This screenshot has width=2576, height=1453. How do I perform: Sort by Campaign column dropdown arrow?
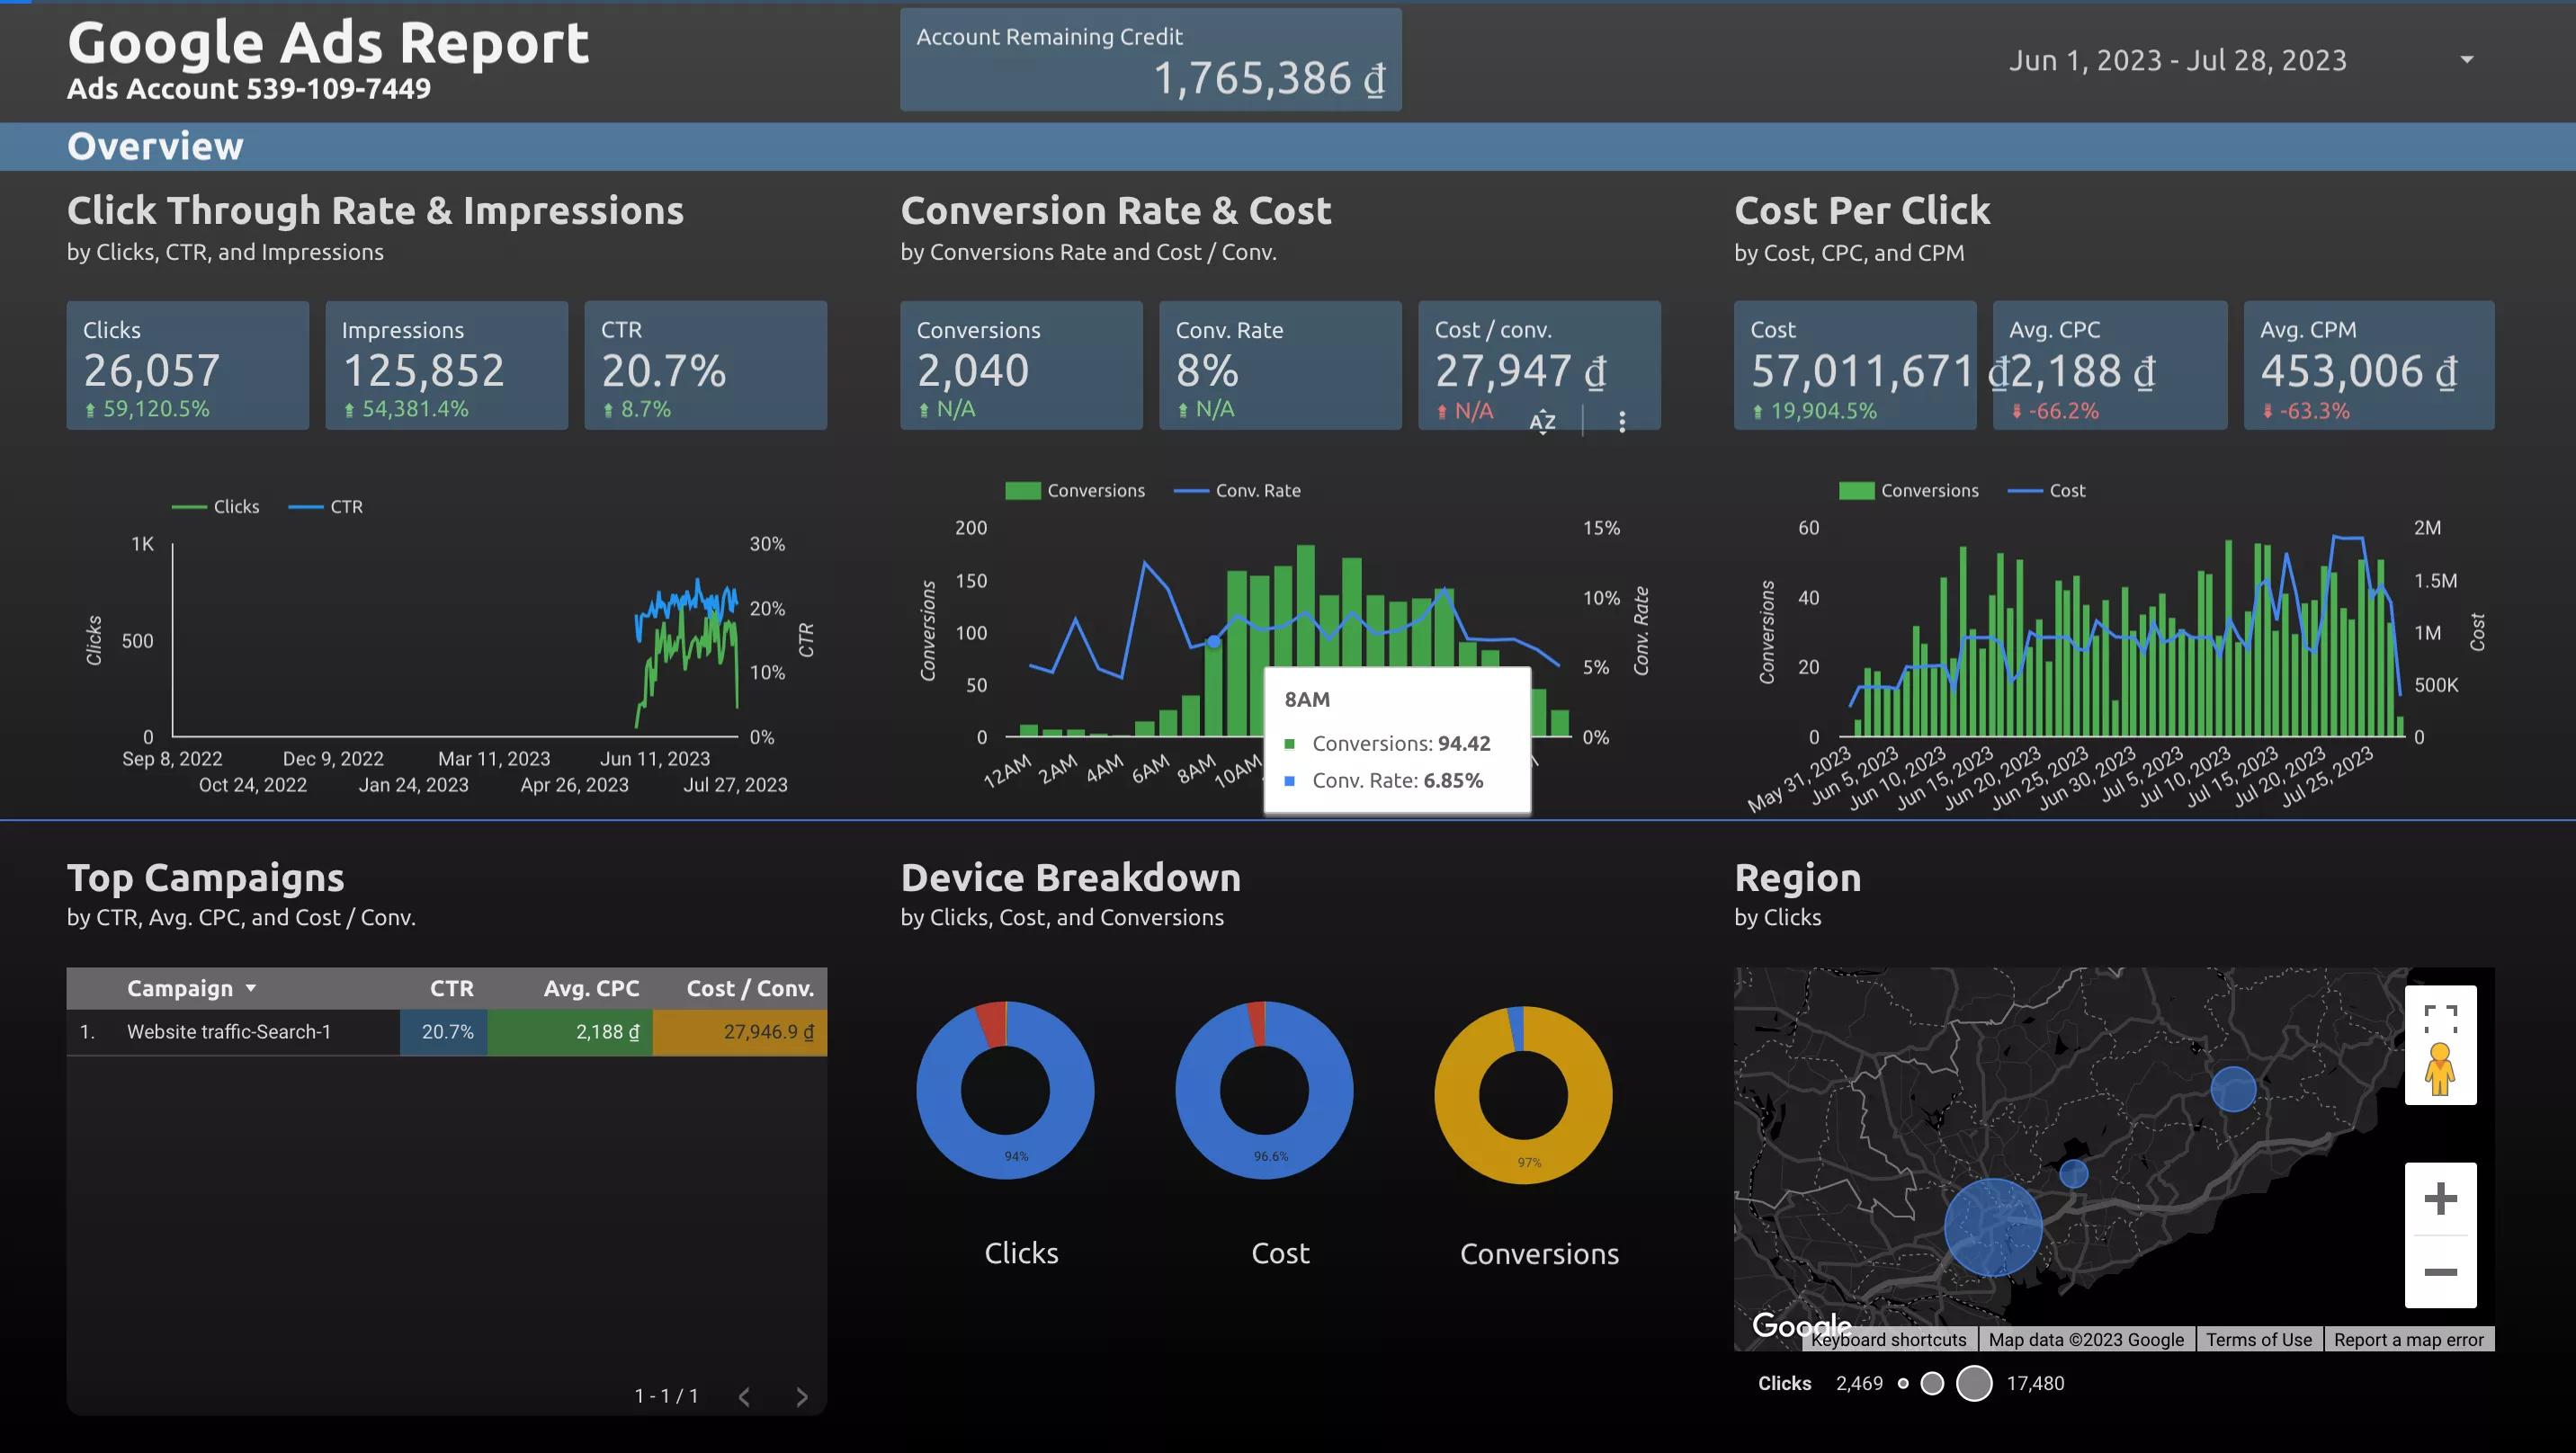(x=251, y=988)
